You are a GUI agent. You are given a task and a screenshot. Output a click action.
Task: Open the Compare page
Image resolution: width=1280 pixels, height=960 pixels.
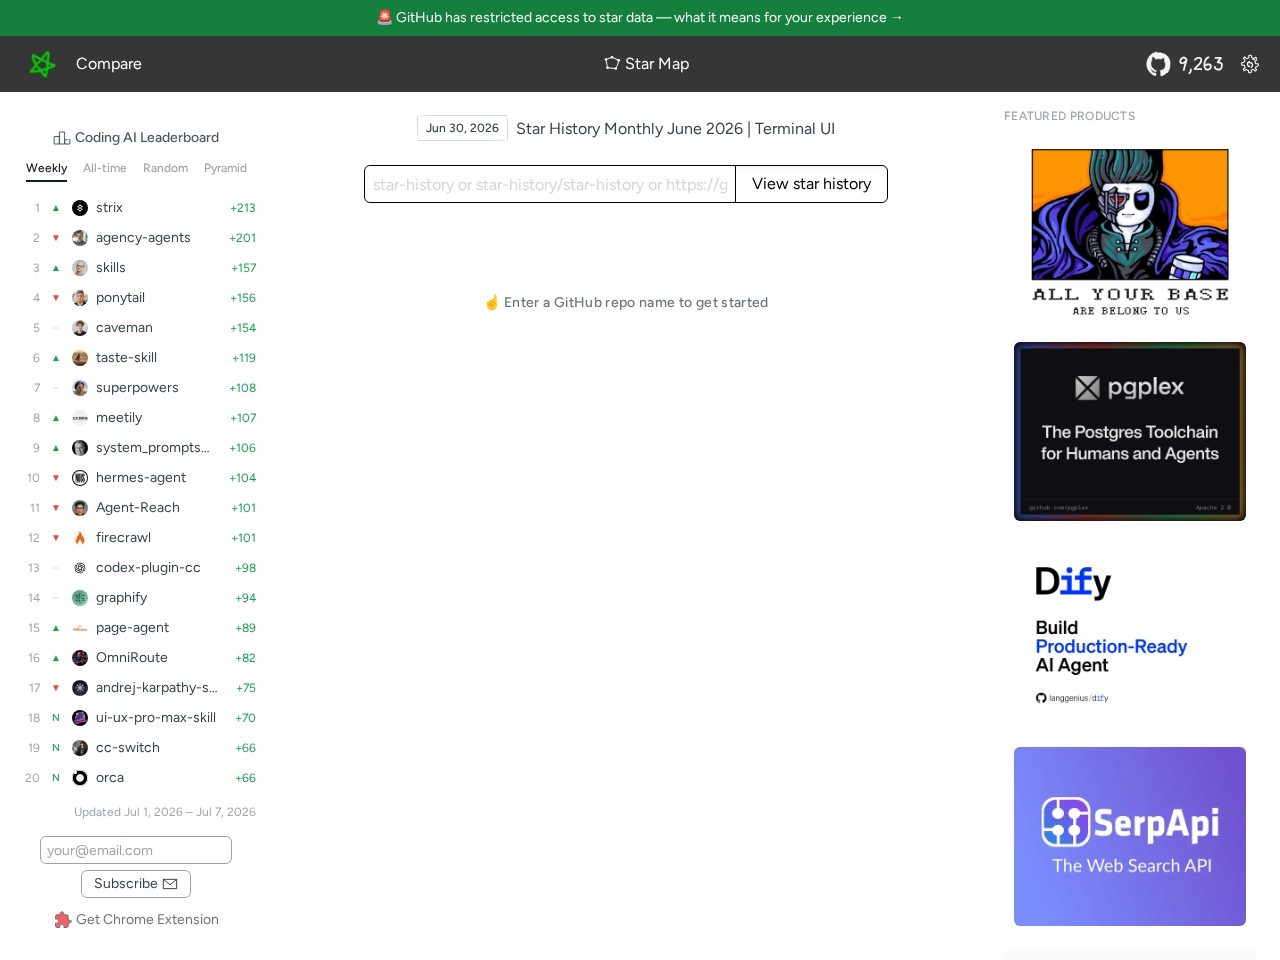point(109,64)
